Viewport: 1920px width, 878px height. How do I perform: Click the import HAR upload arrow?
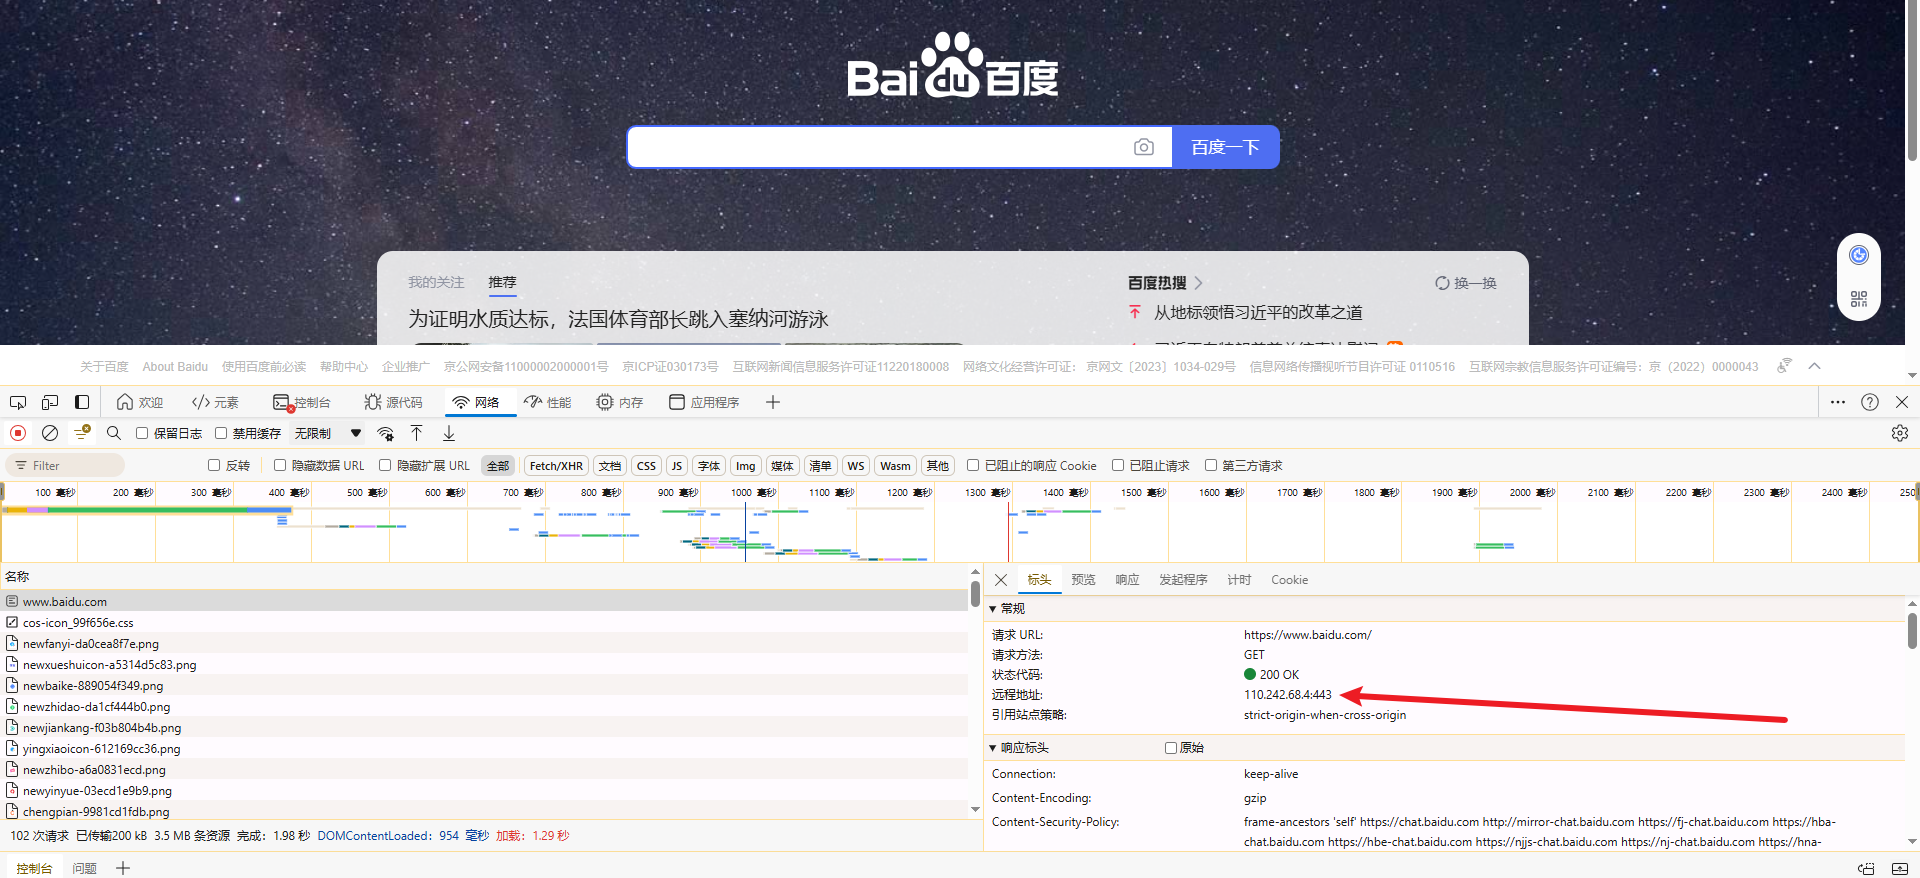point(417,433)
